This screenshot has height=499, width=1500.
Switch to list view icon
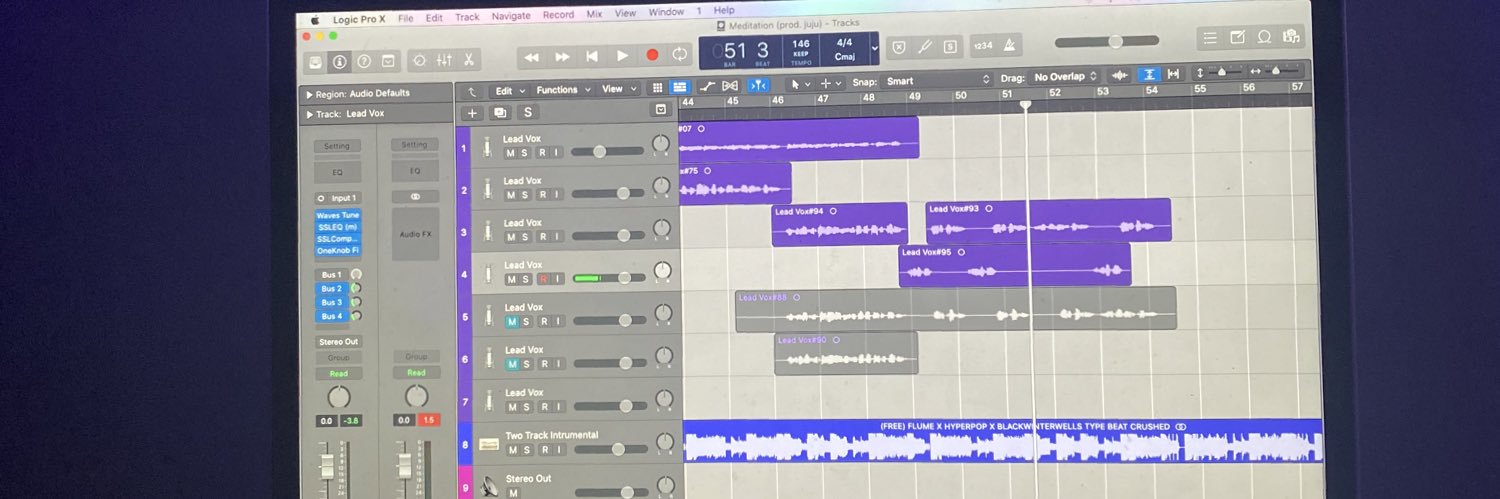(679, 87)
